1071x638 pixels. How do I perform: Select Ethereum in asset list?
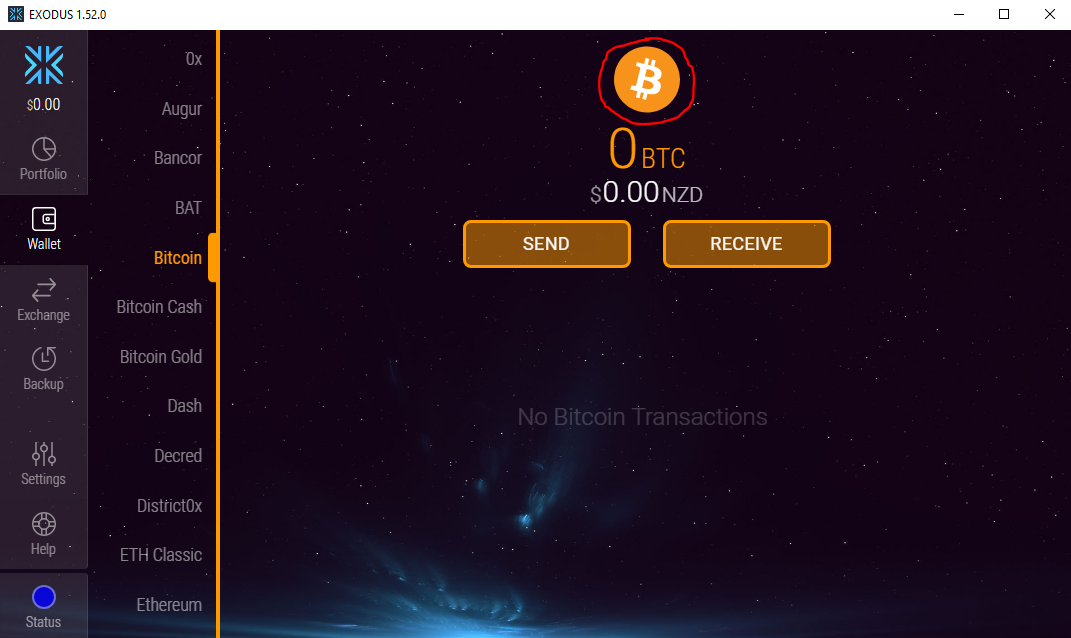click(x=169, y=605)
